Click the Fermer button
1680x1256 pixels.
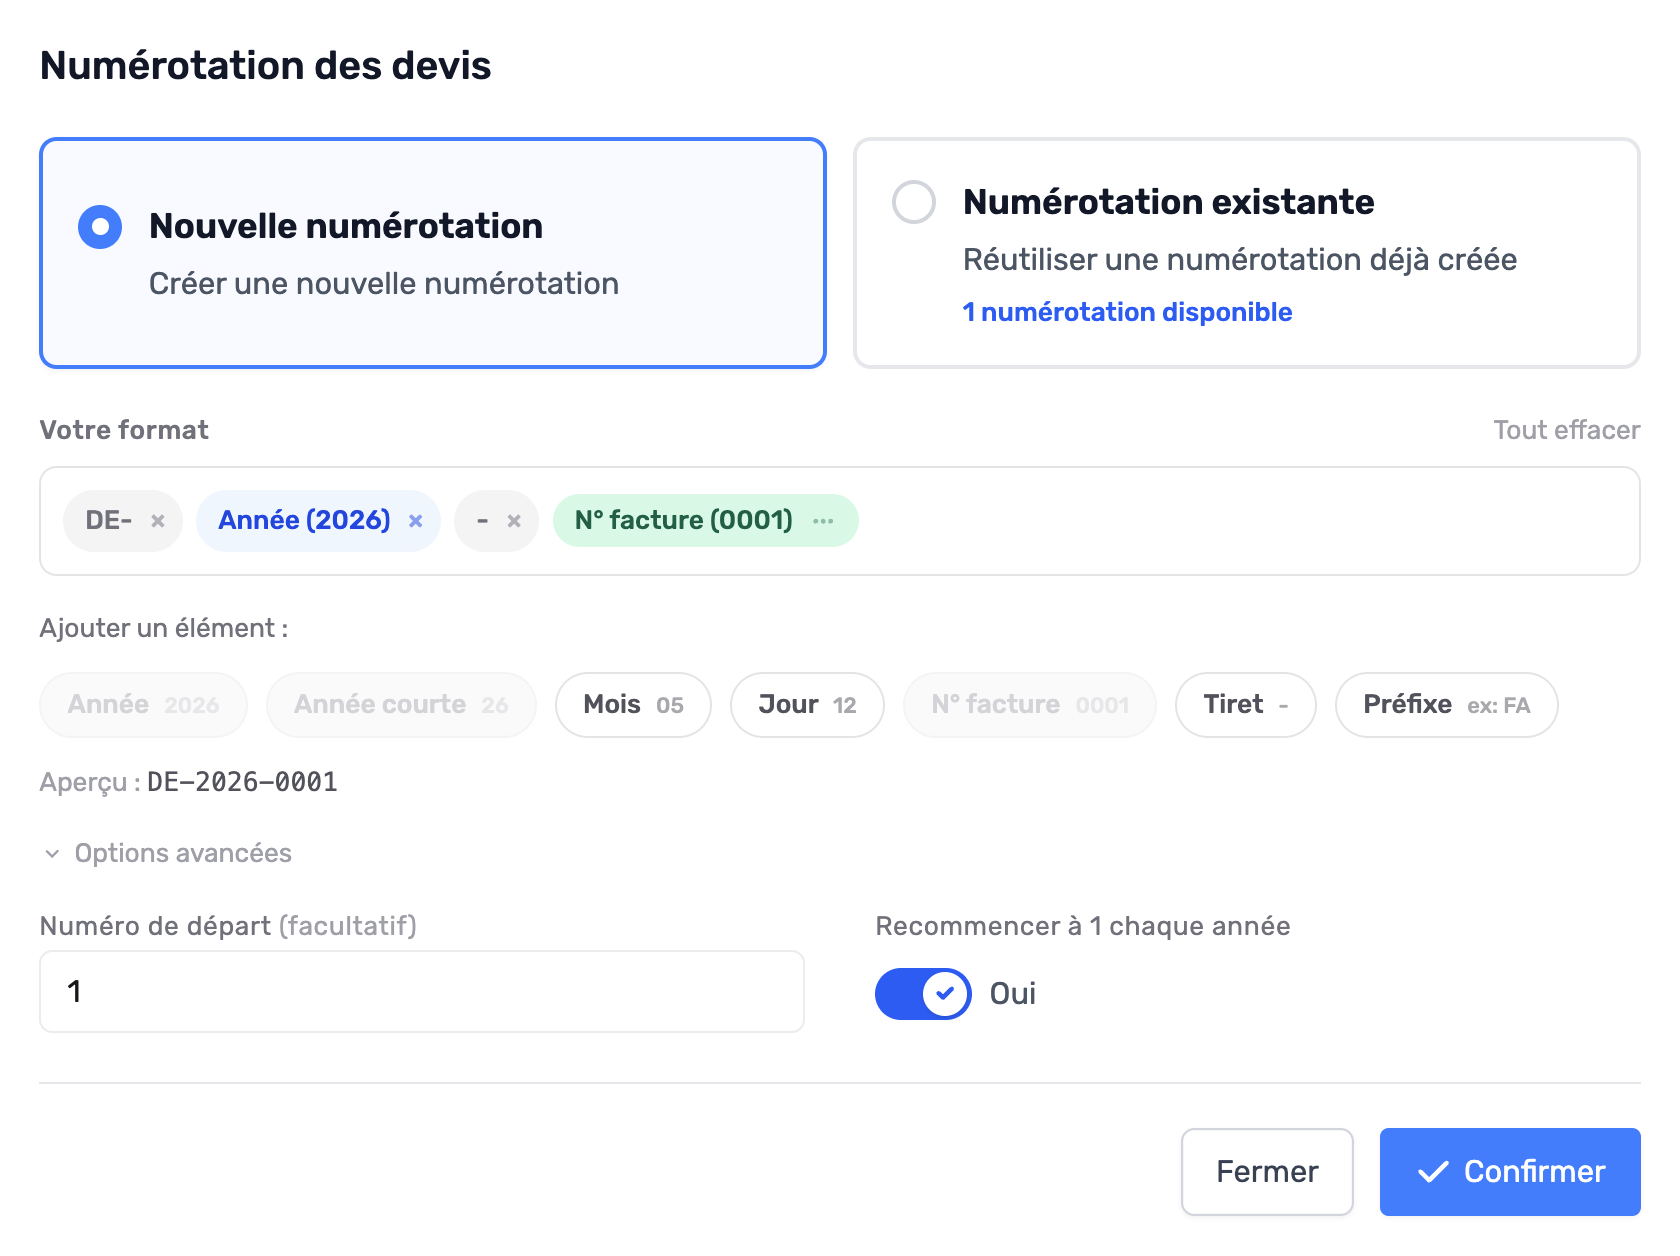point(1267,1172)
